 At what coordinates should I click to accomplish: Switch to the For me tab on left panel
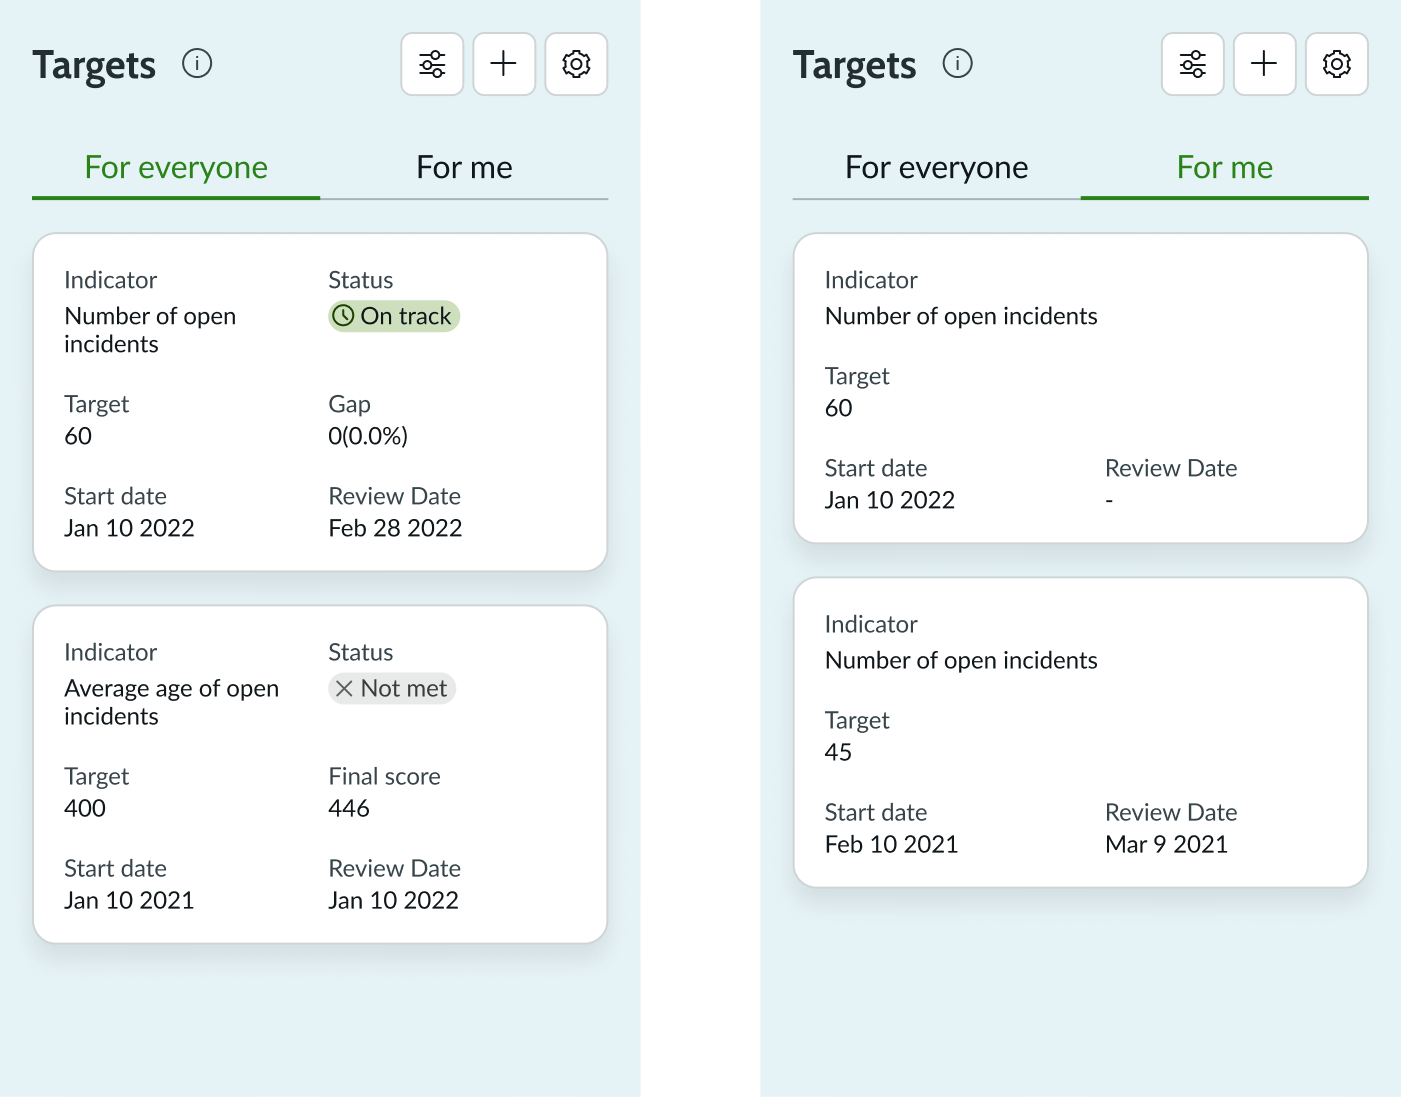tap(464, 167)
